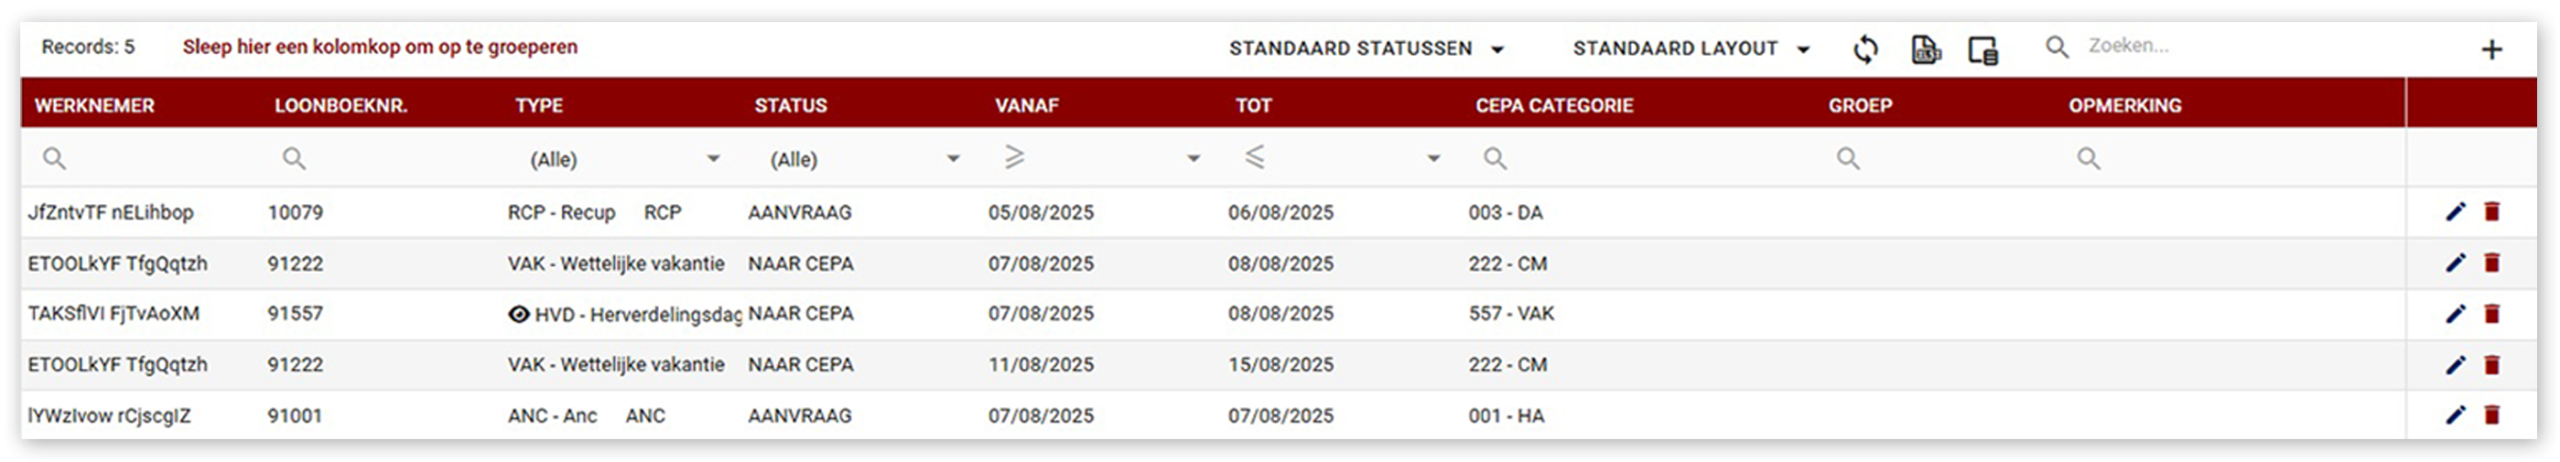Open the column chooser icon
Image resolution: width=2560 pixels, height=462 pixels.
tap(1982, 49)
